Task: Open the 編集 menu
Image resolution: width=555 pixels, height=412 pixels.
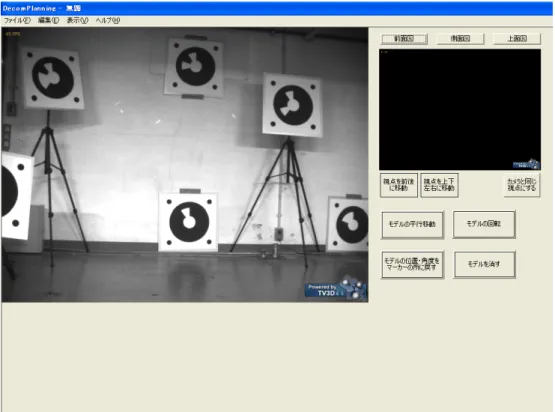Action: pos(48,21)
